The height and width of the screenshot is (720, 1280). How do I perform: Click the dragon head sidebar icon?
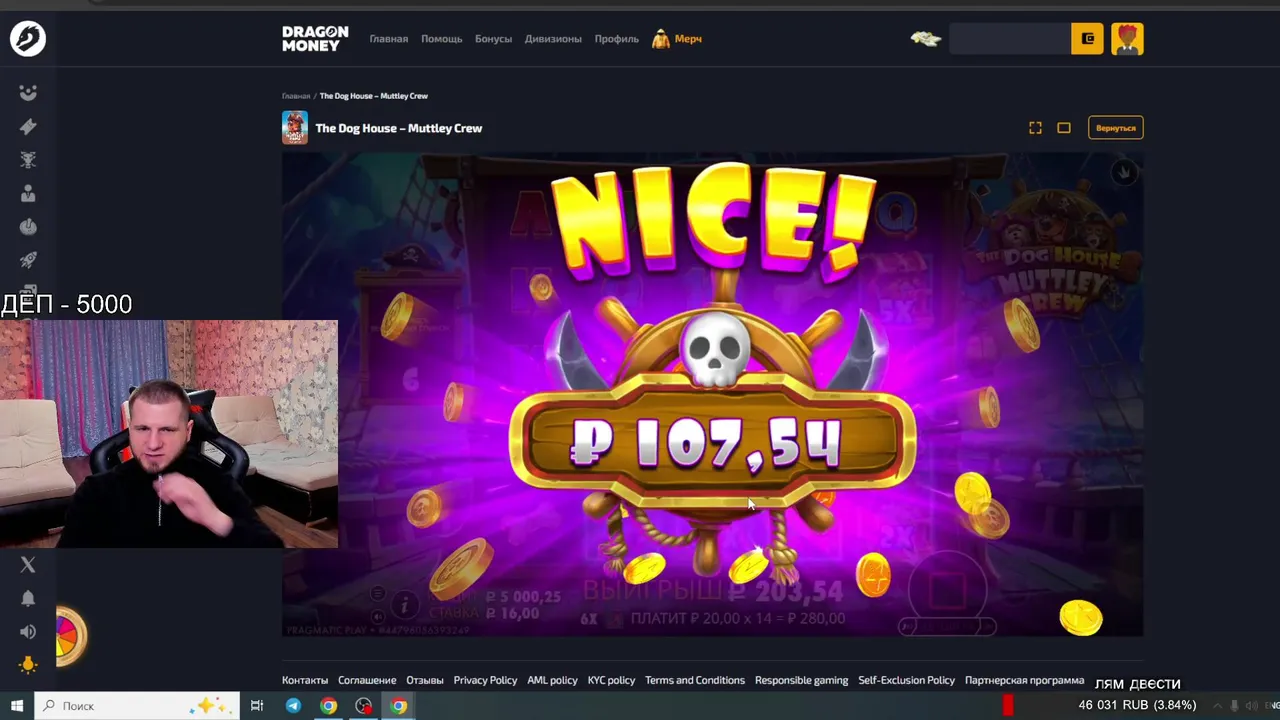pyautogui.click(x=28, y=160)
